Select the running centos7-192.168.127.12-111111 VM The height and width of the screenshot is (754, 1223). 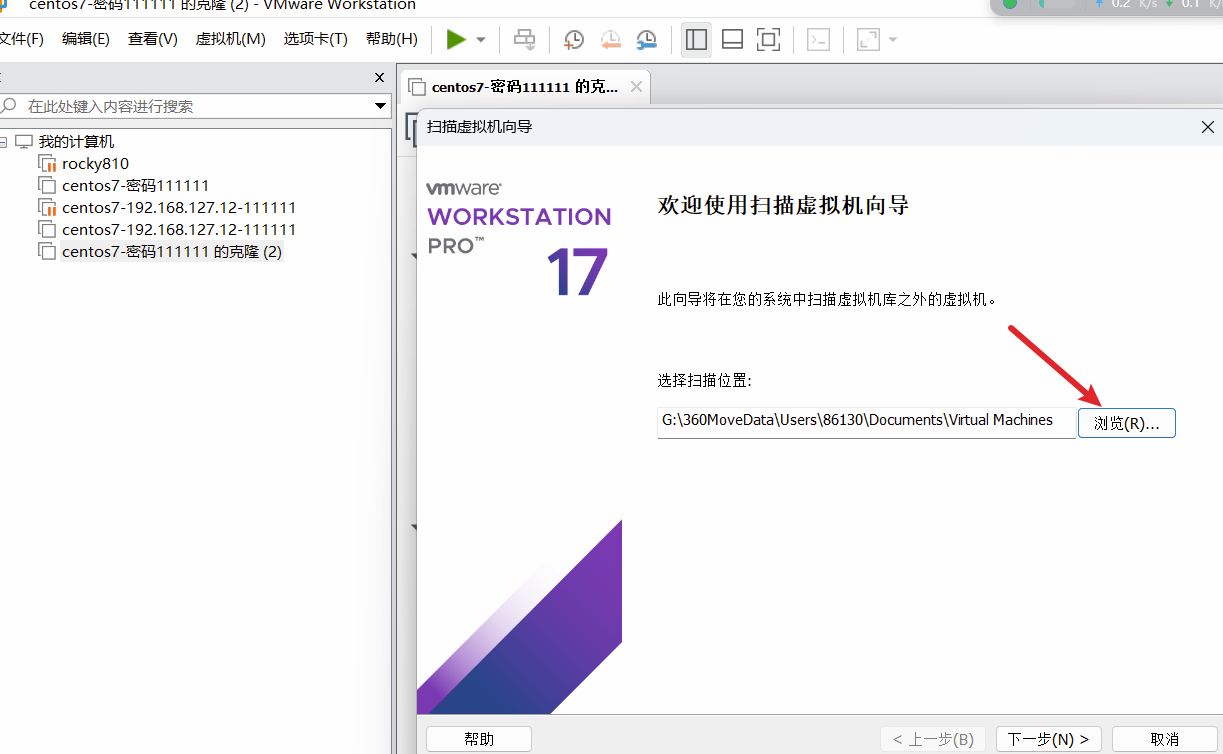click(x=179, y=208)
